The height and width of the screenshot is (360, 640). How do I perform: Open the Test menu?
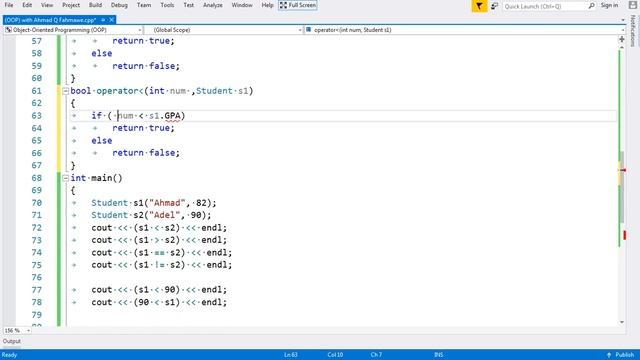click(x=189, y=5)
